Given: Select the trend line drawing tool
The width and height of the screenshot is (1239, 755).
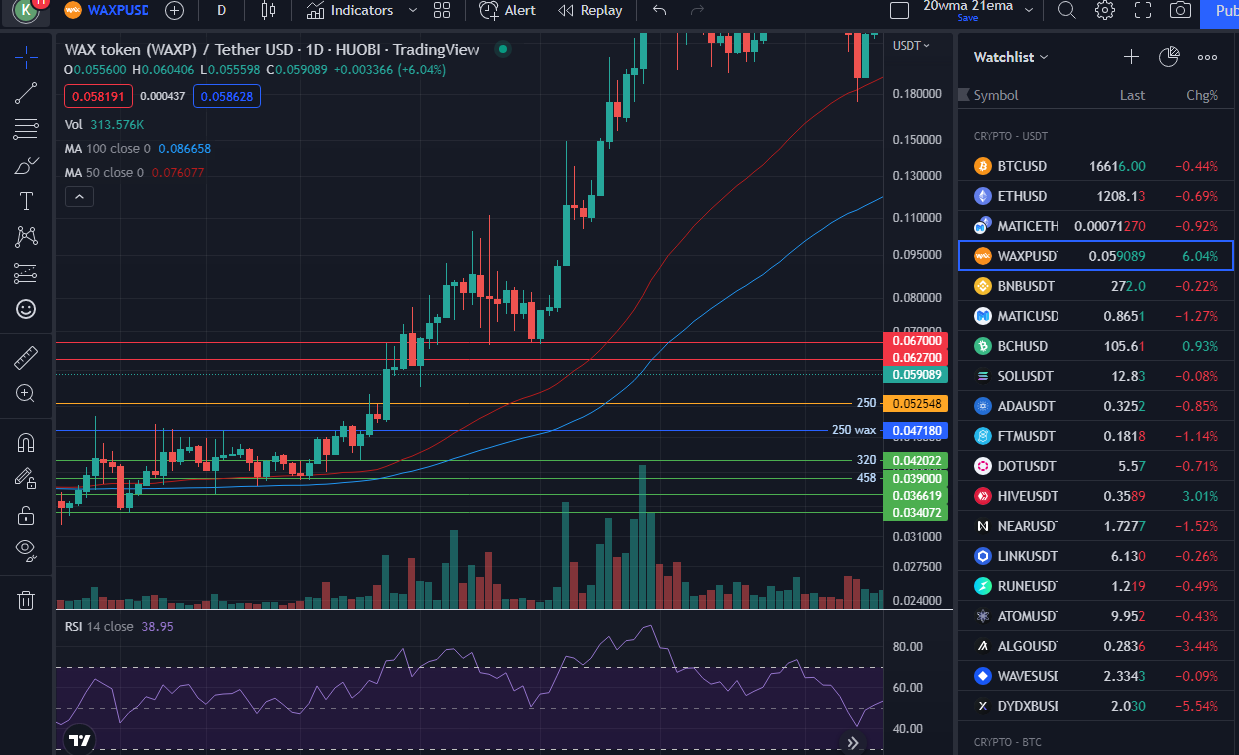Looking at the screenshot, I should point(26,94).
